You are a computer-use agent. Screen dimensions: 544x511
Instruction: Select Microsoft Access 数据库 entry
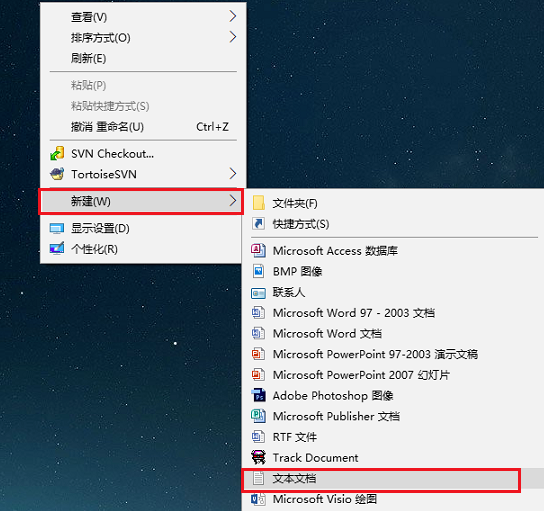click(393, 250)
